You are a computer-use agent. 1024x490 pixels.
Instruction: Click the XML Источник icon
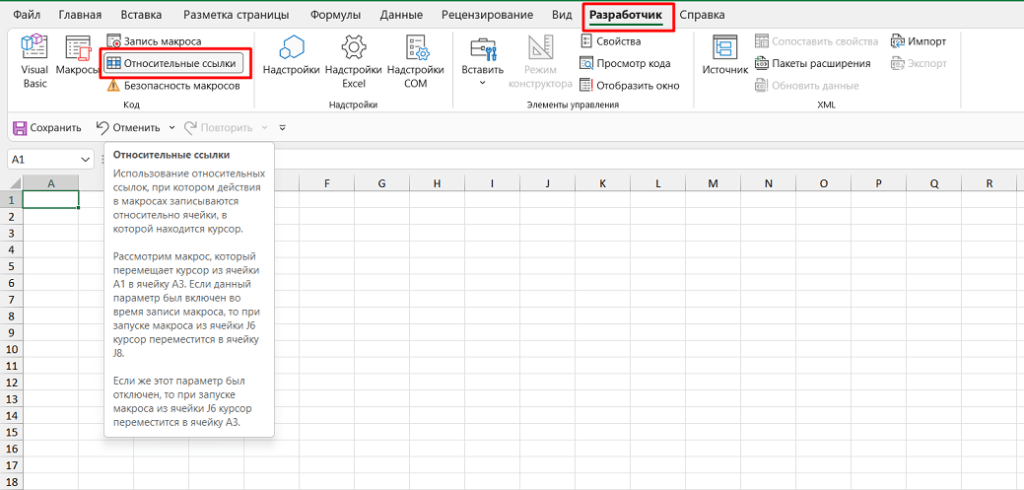[725, 58]
